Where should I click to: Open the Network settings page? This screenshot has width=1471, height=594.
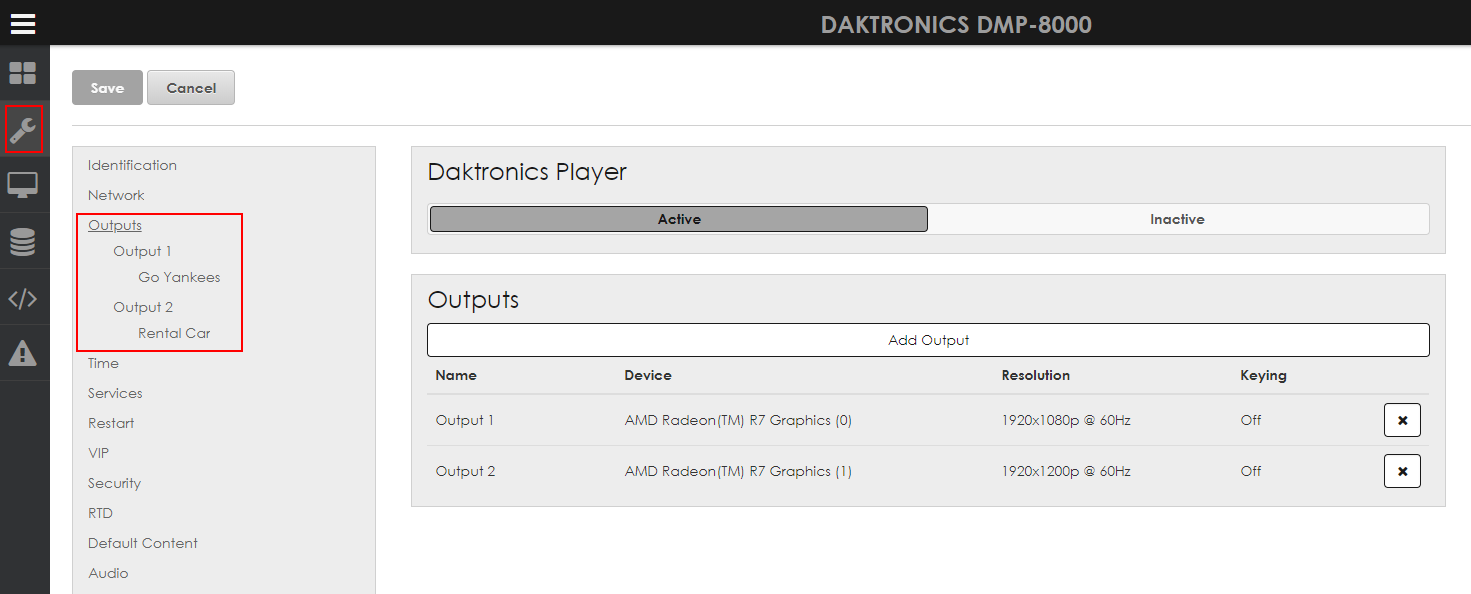click(116, 195)
